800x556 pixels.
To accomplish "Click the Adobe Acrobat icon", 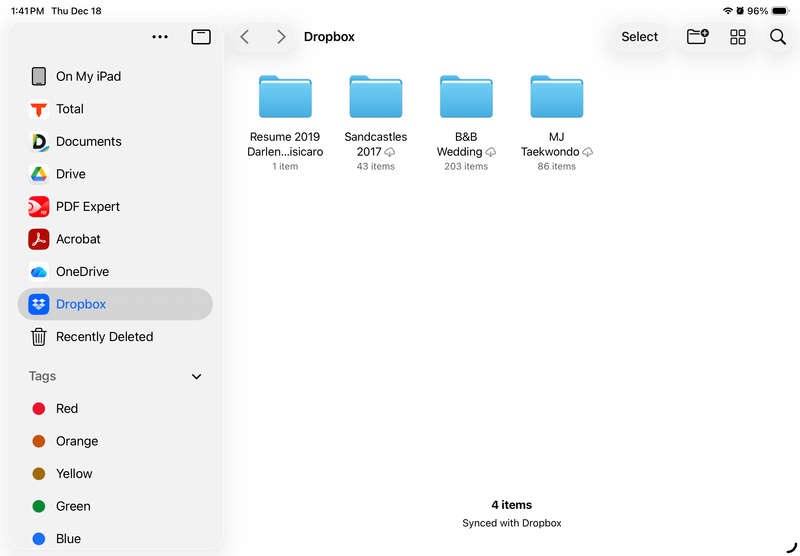I will (x=39, y=239).
